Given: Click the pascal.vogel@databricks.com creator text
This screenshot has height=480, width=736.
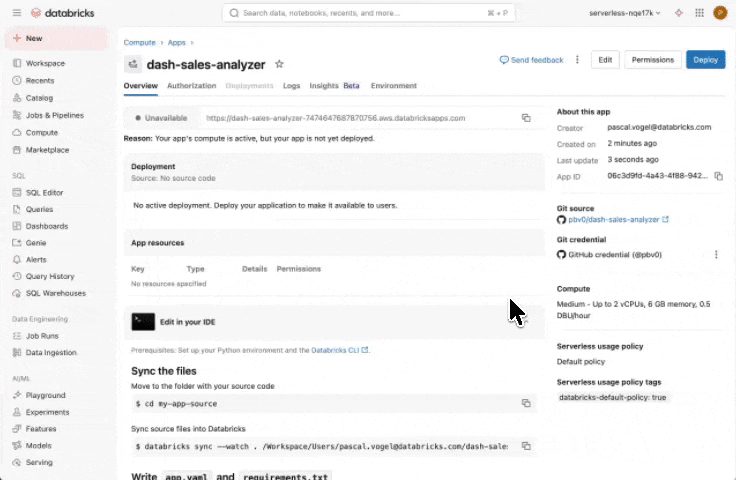Looking at the screenshot, I should point(659,127).
